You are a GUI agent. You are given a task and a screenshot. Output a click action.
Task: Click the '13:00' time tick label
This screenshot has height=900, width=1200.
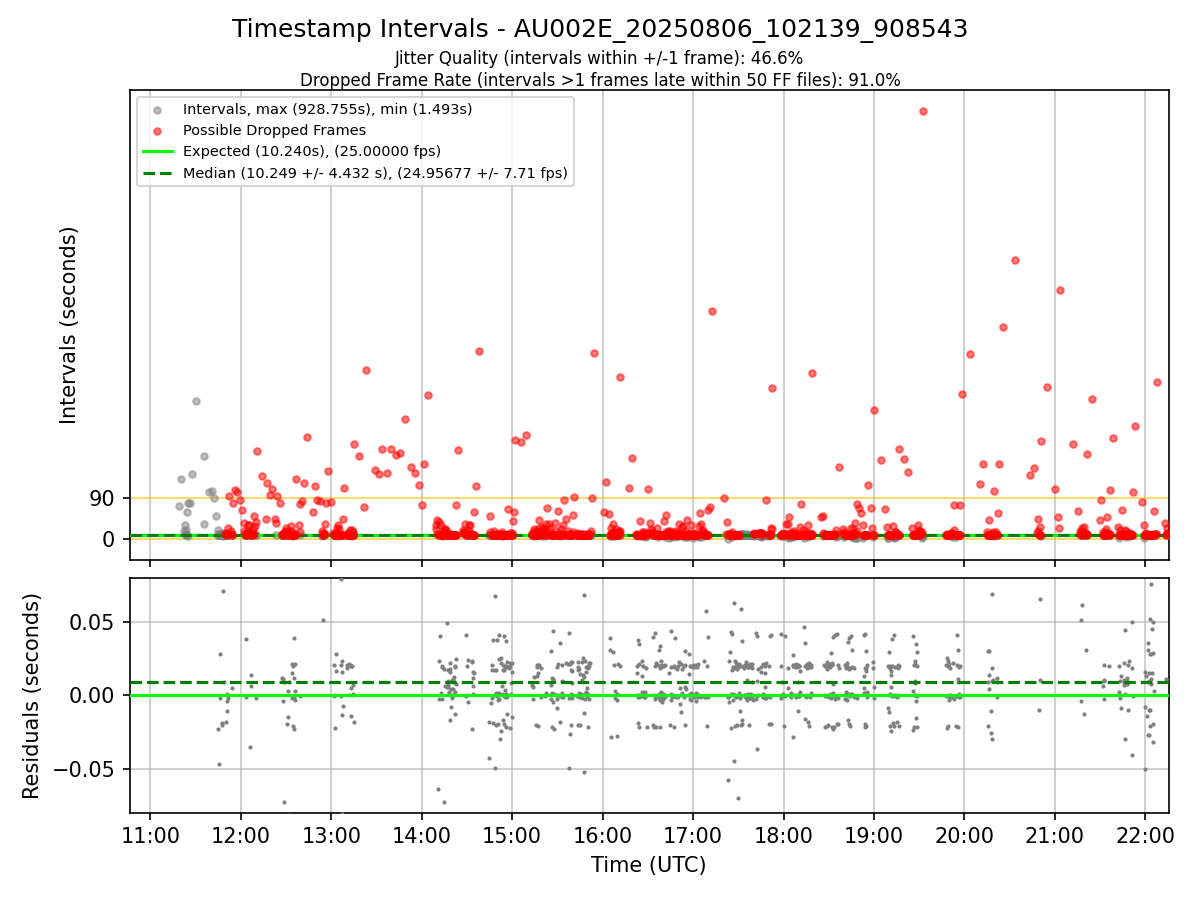pos(331,834)
